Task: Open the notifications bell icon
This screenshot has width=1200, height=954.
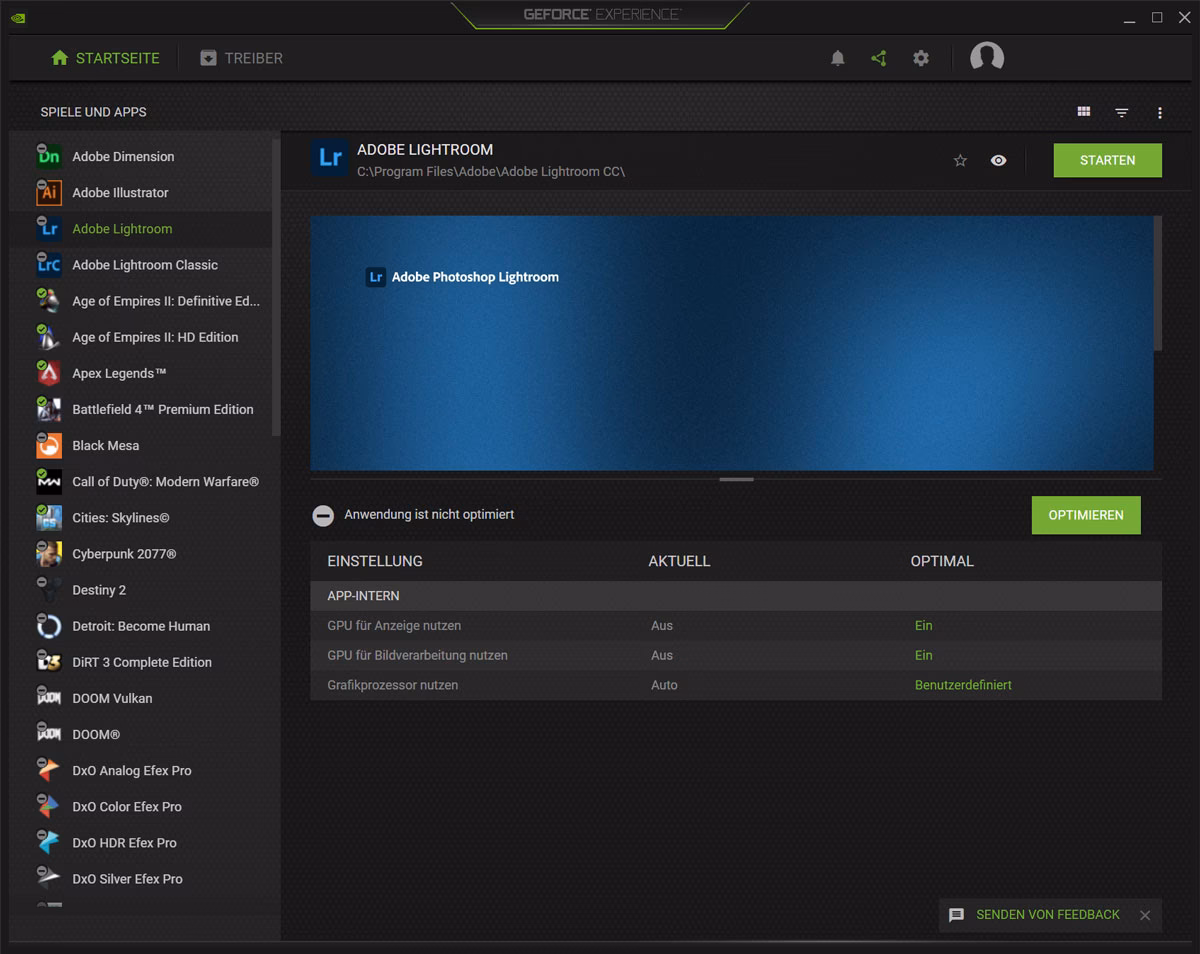Action: pos(838,58)
